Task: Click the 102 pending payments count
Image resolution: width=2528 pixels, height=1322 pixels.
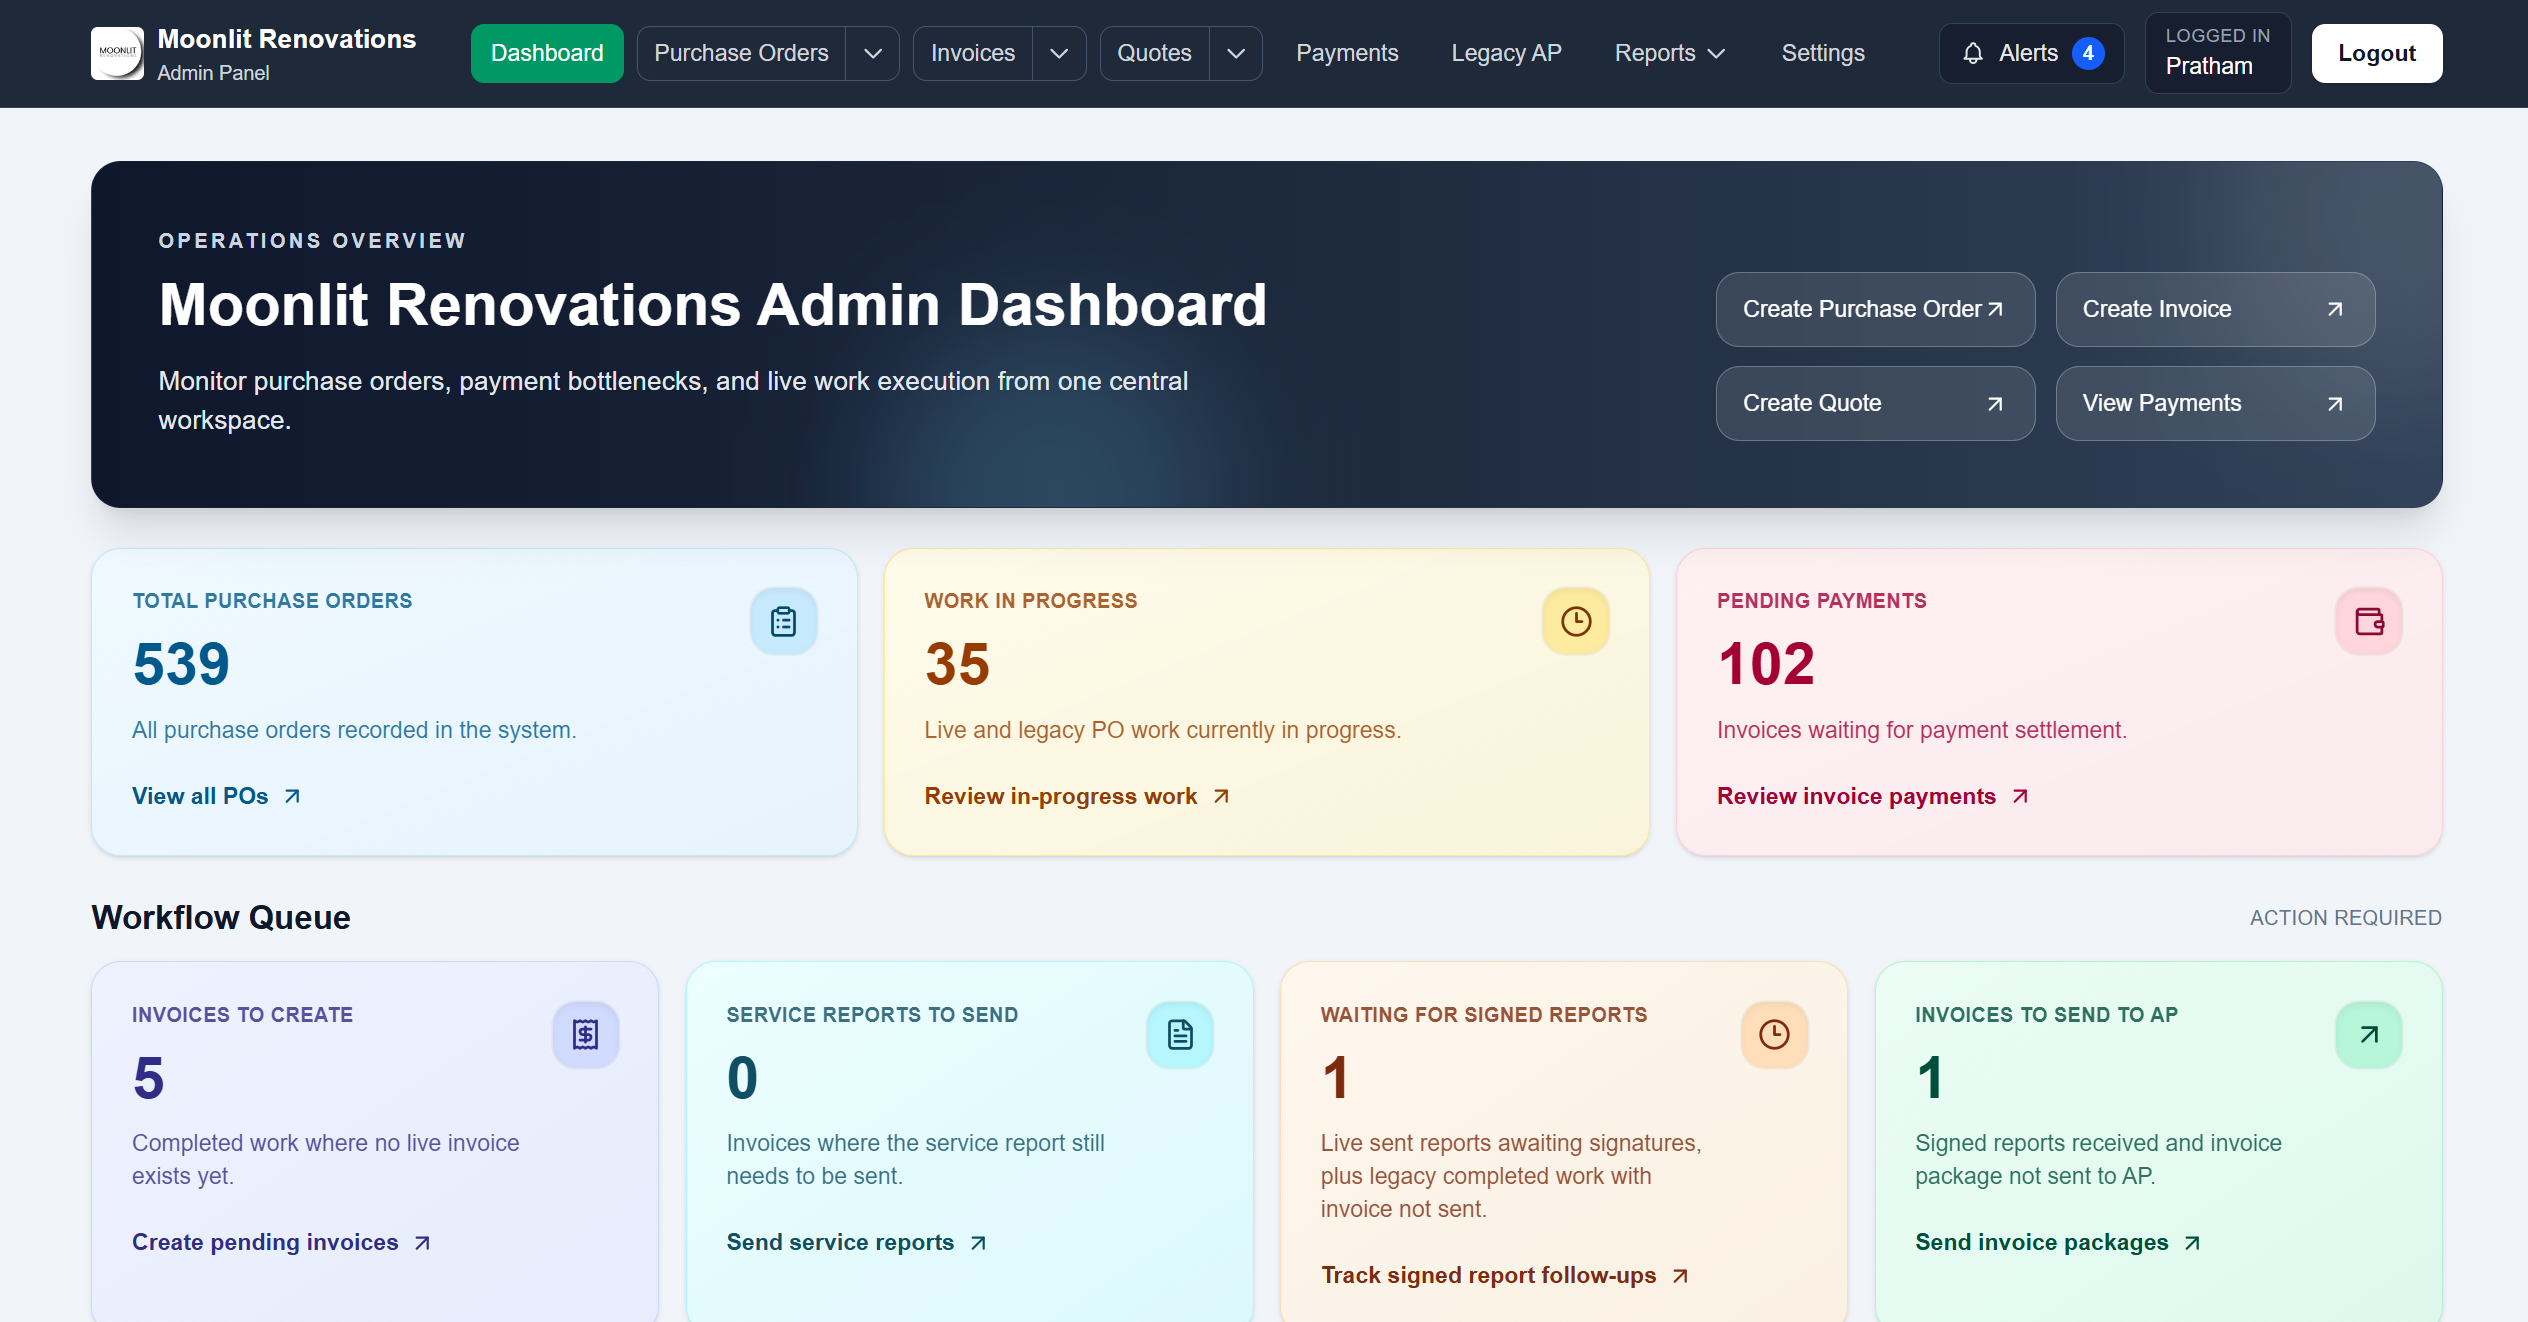Action: click(1766, 664)
